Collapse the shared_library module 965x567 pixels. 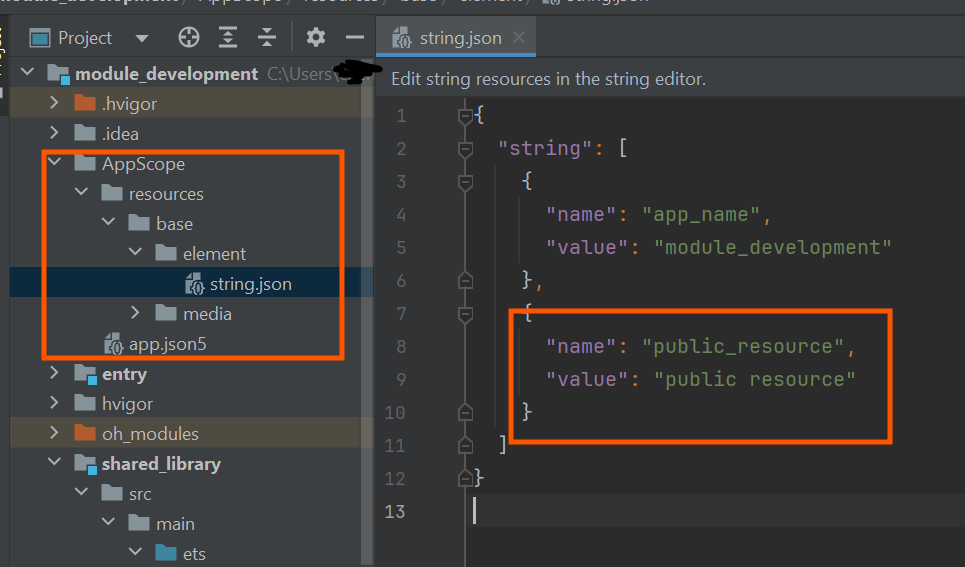(x=55, y=464)
